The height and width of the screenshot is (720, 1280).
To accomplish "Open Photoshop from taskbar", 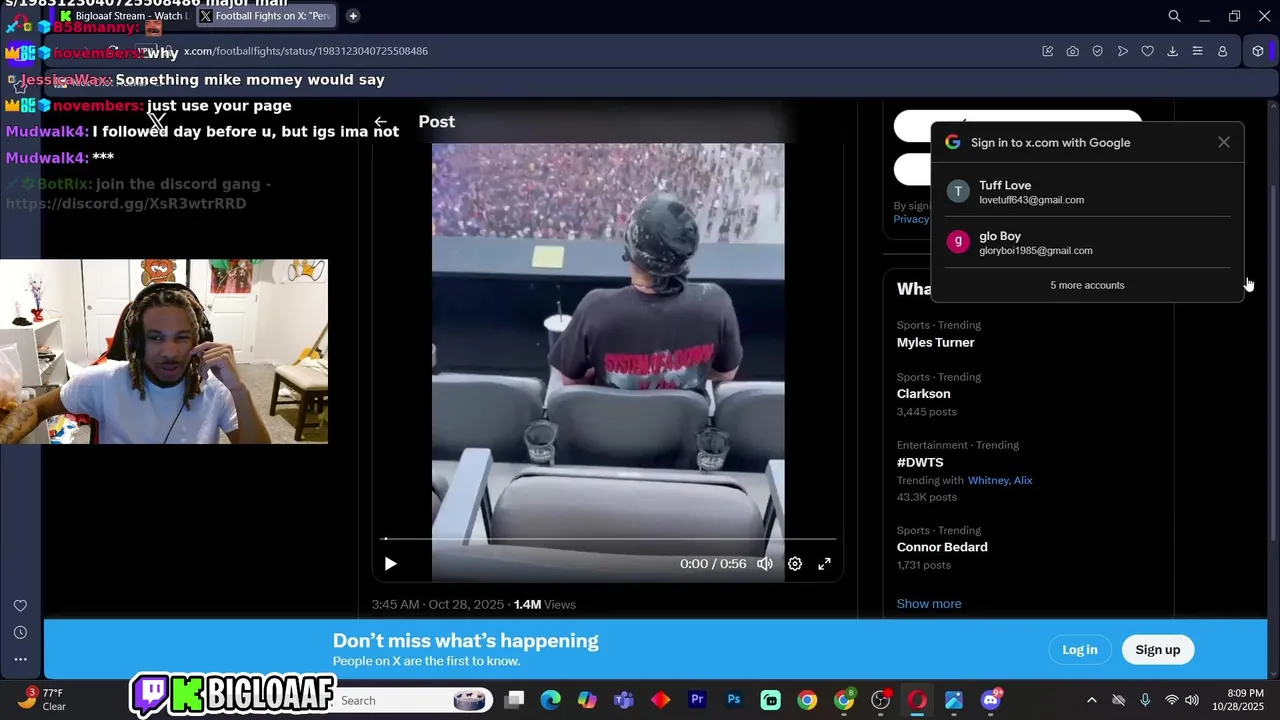I will coord(734,700).
